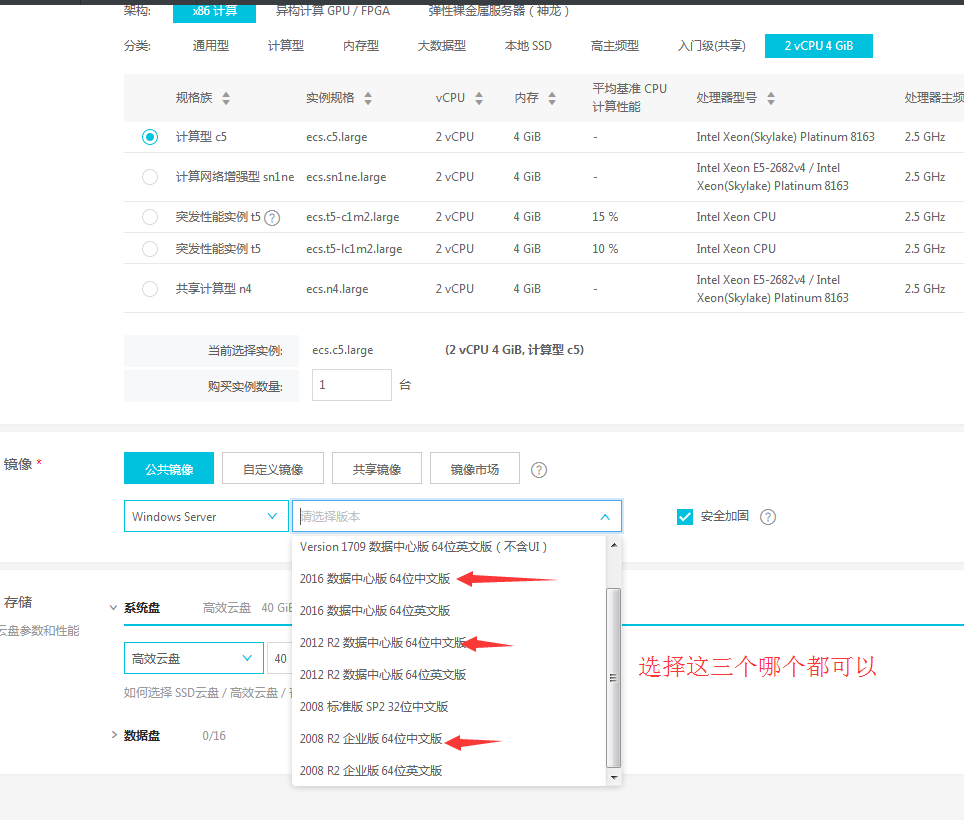The width and height of the screenshot is (964, 820).
Task: Open the 高效云盘 disk type dropdown
Action: click(193, 659)
